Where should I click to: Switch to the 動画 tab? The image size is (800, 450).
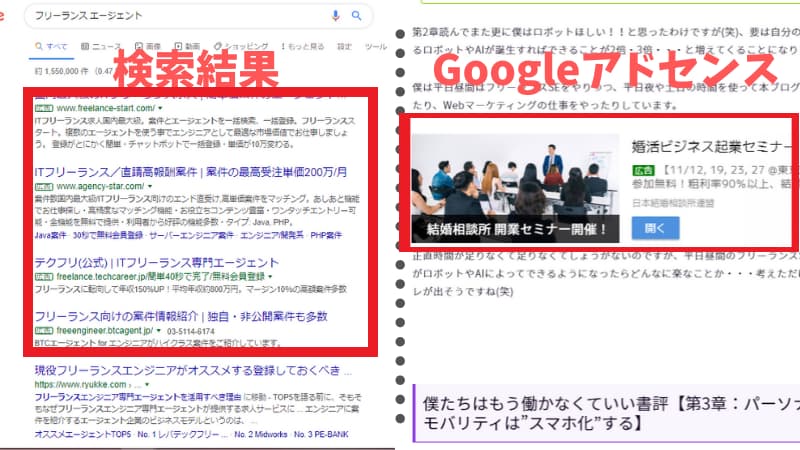(x=187, y=46)
